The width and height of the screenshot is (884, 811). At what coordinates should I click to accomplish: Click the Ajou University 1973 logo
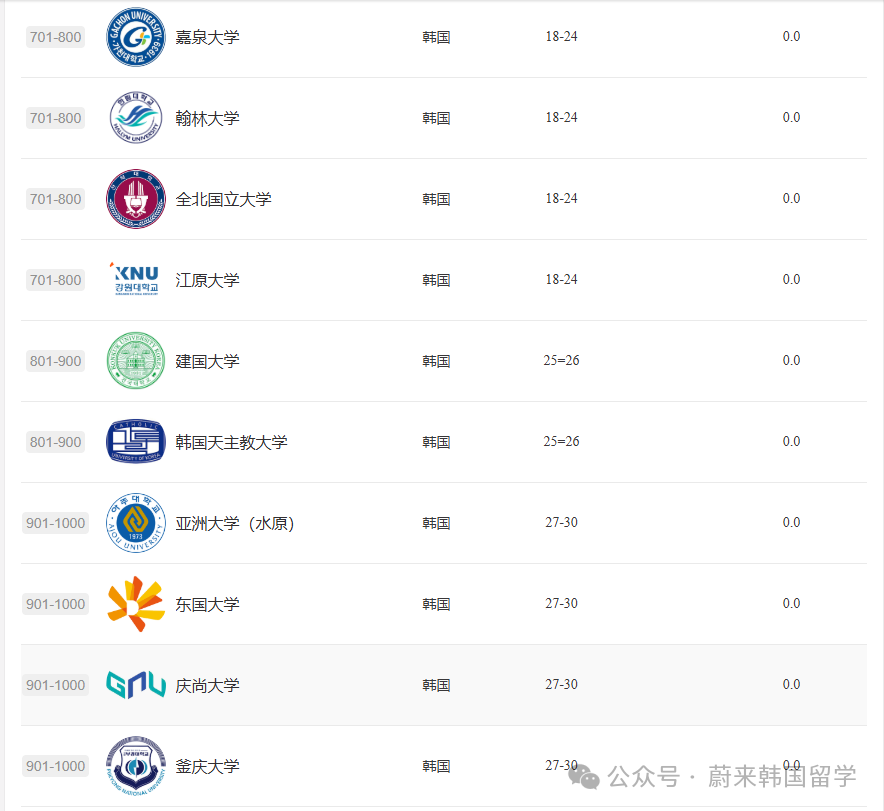click(x=136, y=523)
